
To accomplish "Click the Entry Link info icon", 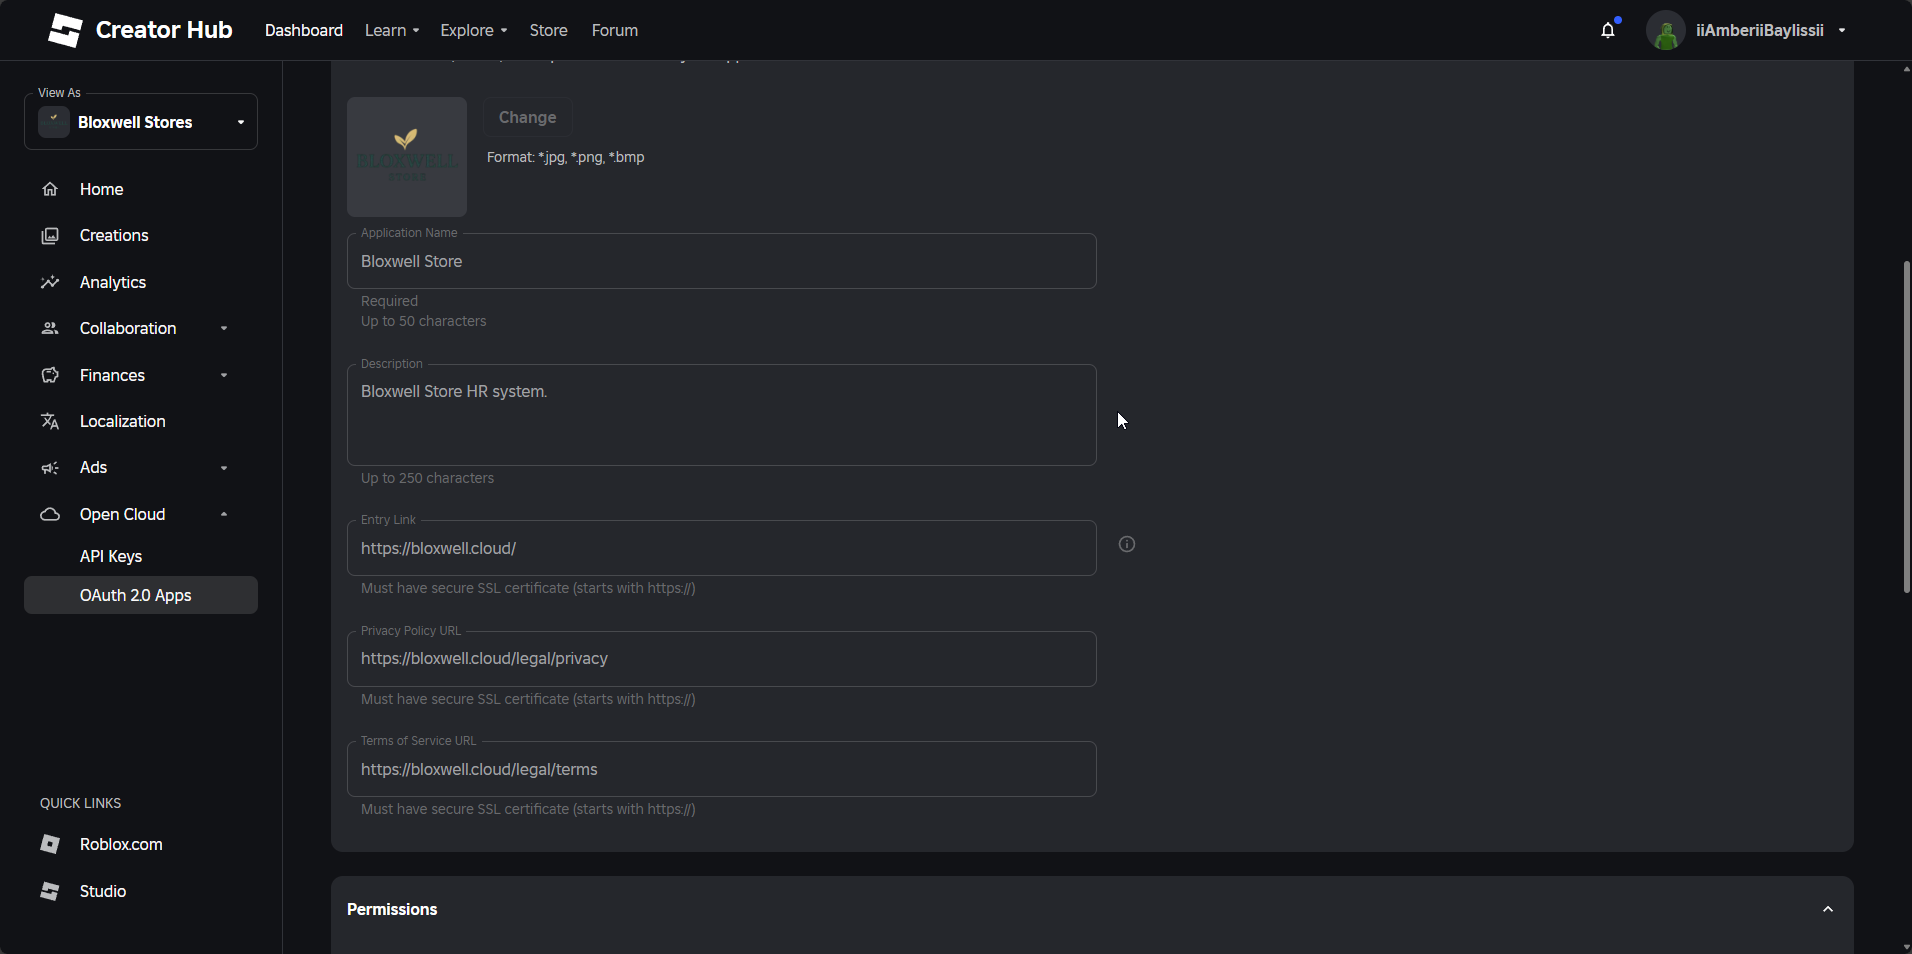I will tap(1127, 544).
